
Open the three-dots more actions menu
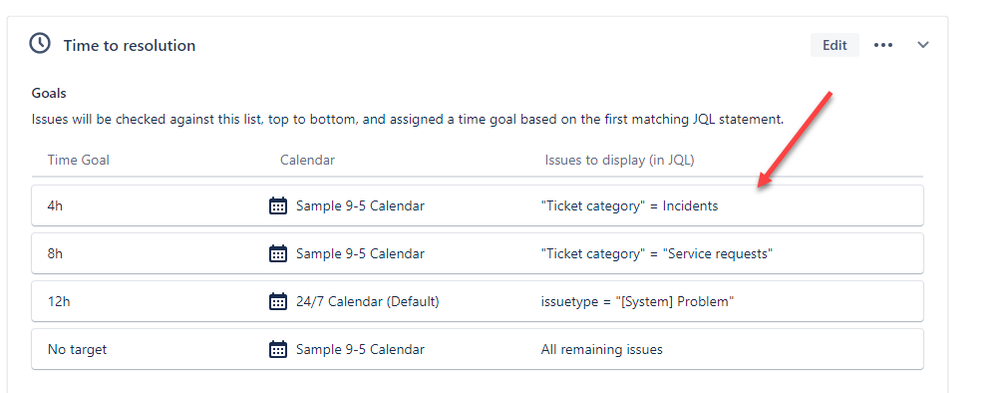click(x=883, y=45)
